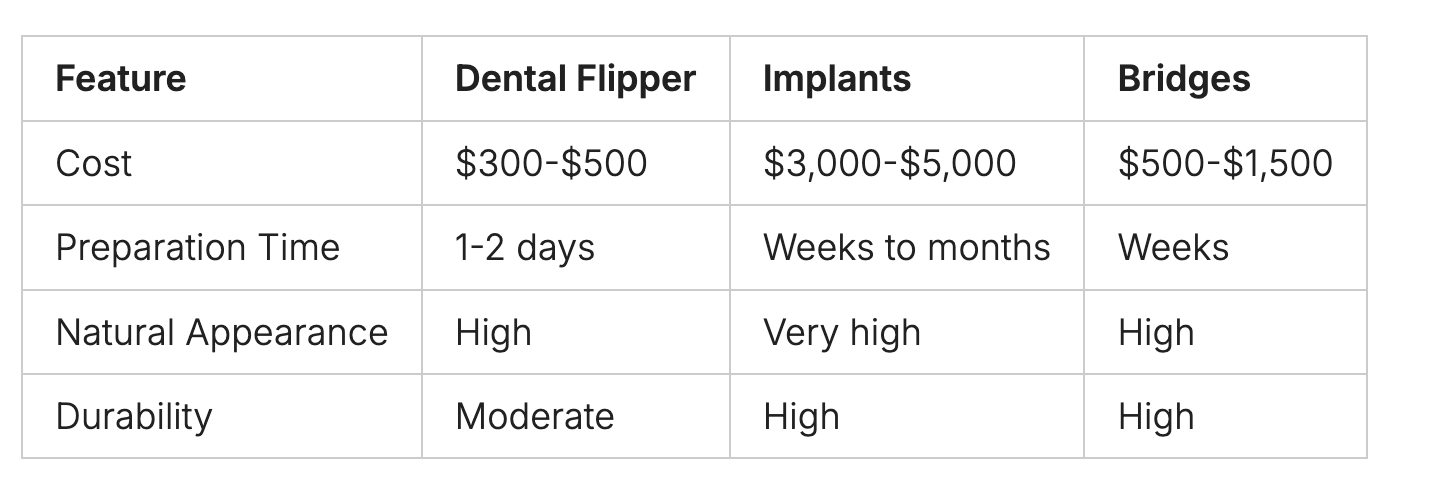Select the Preparation Time row label

[x=198, y=247]
